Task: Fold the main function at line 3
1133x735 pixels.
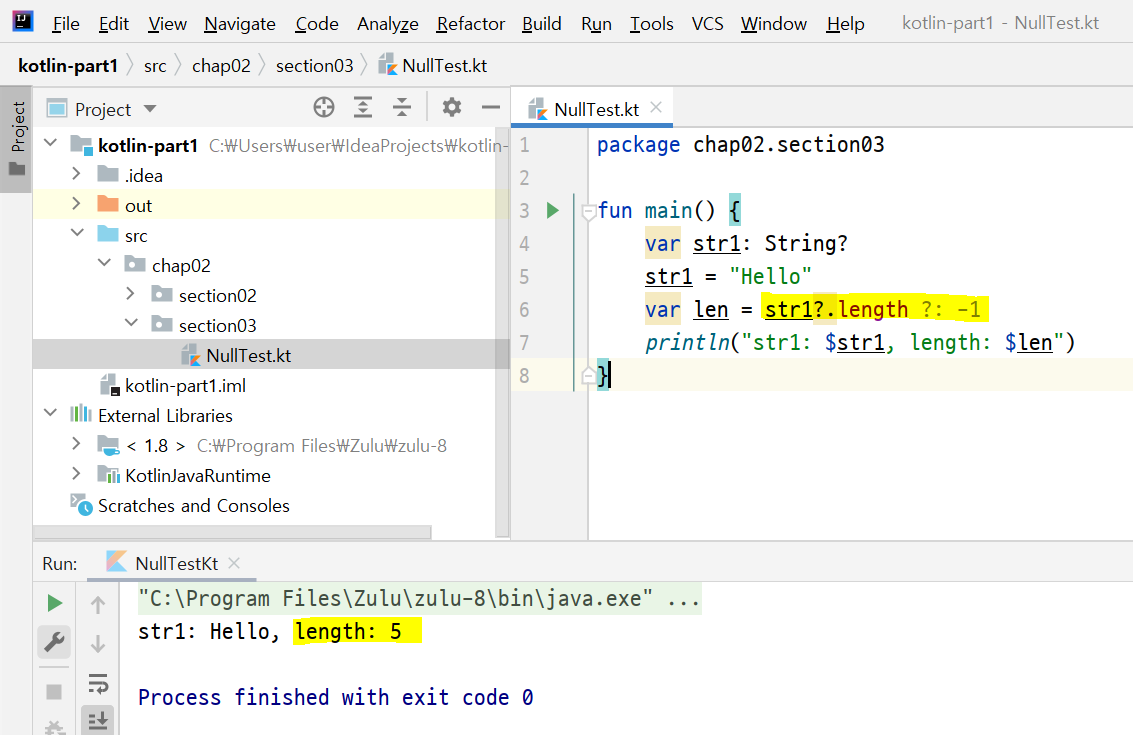Action: pos(588,211)
